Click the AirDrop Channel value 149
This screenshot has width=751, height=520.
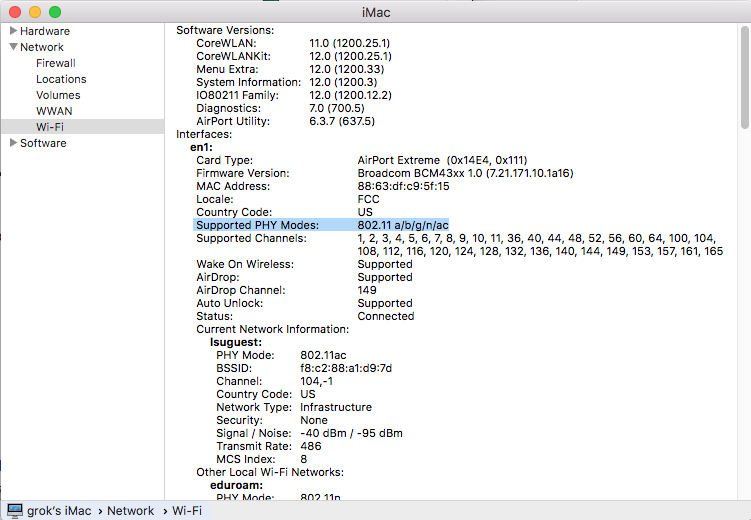tap(367, 290)
